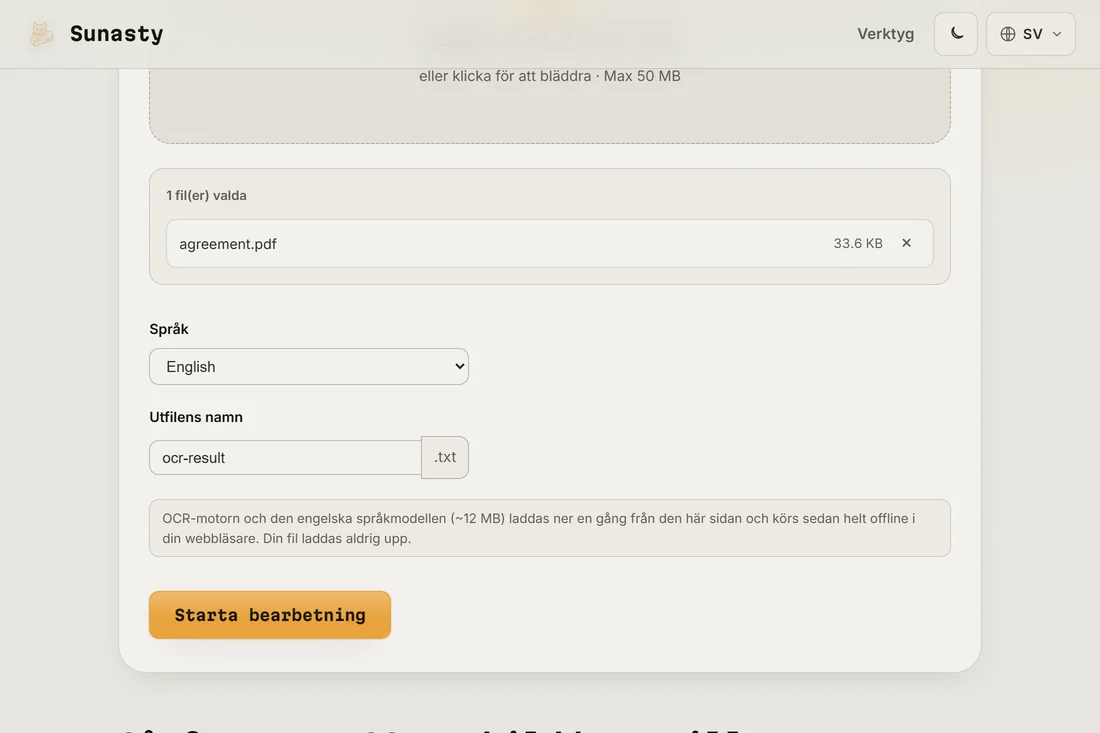Click the 33.6 KB file size text
This screenshot has height=733, width=1100.
click(x=857, y=243)
